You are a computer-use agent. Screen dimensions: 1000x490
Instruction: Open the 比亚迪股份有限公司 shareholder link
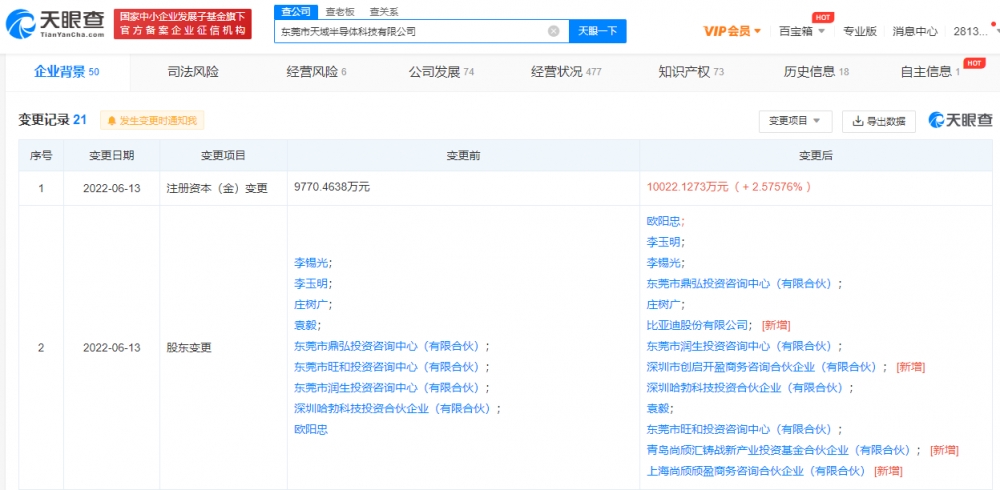tap(698, 325)
